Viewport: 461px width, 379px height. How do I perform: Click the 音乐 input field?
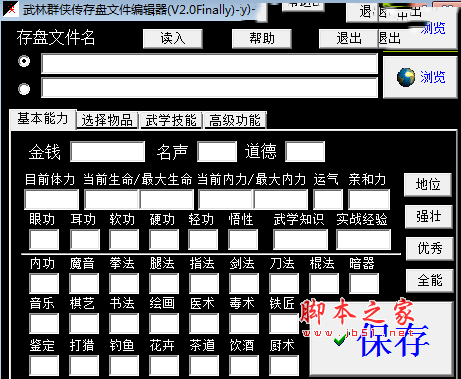(x=44, y=323)
